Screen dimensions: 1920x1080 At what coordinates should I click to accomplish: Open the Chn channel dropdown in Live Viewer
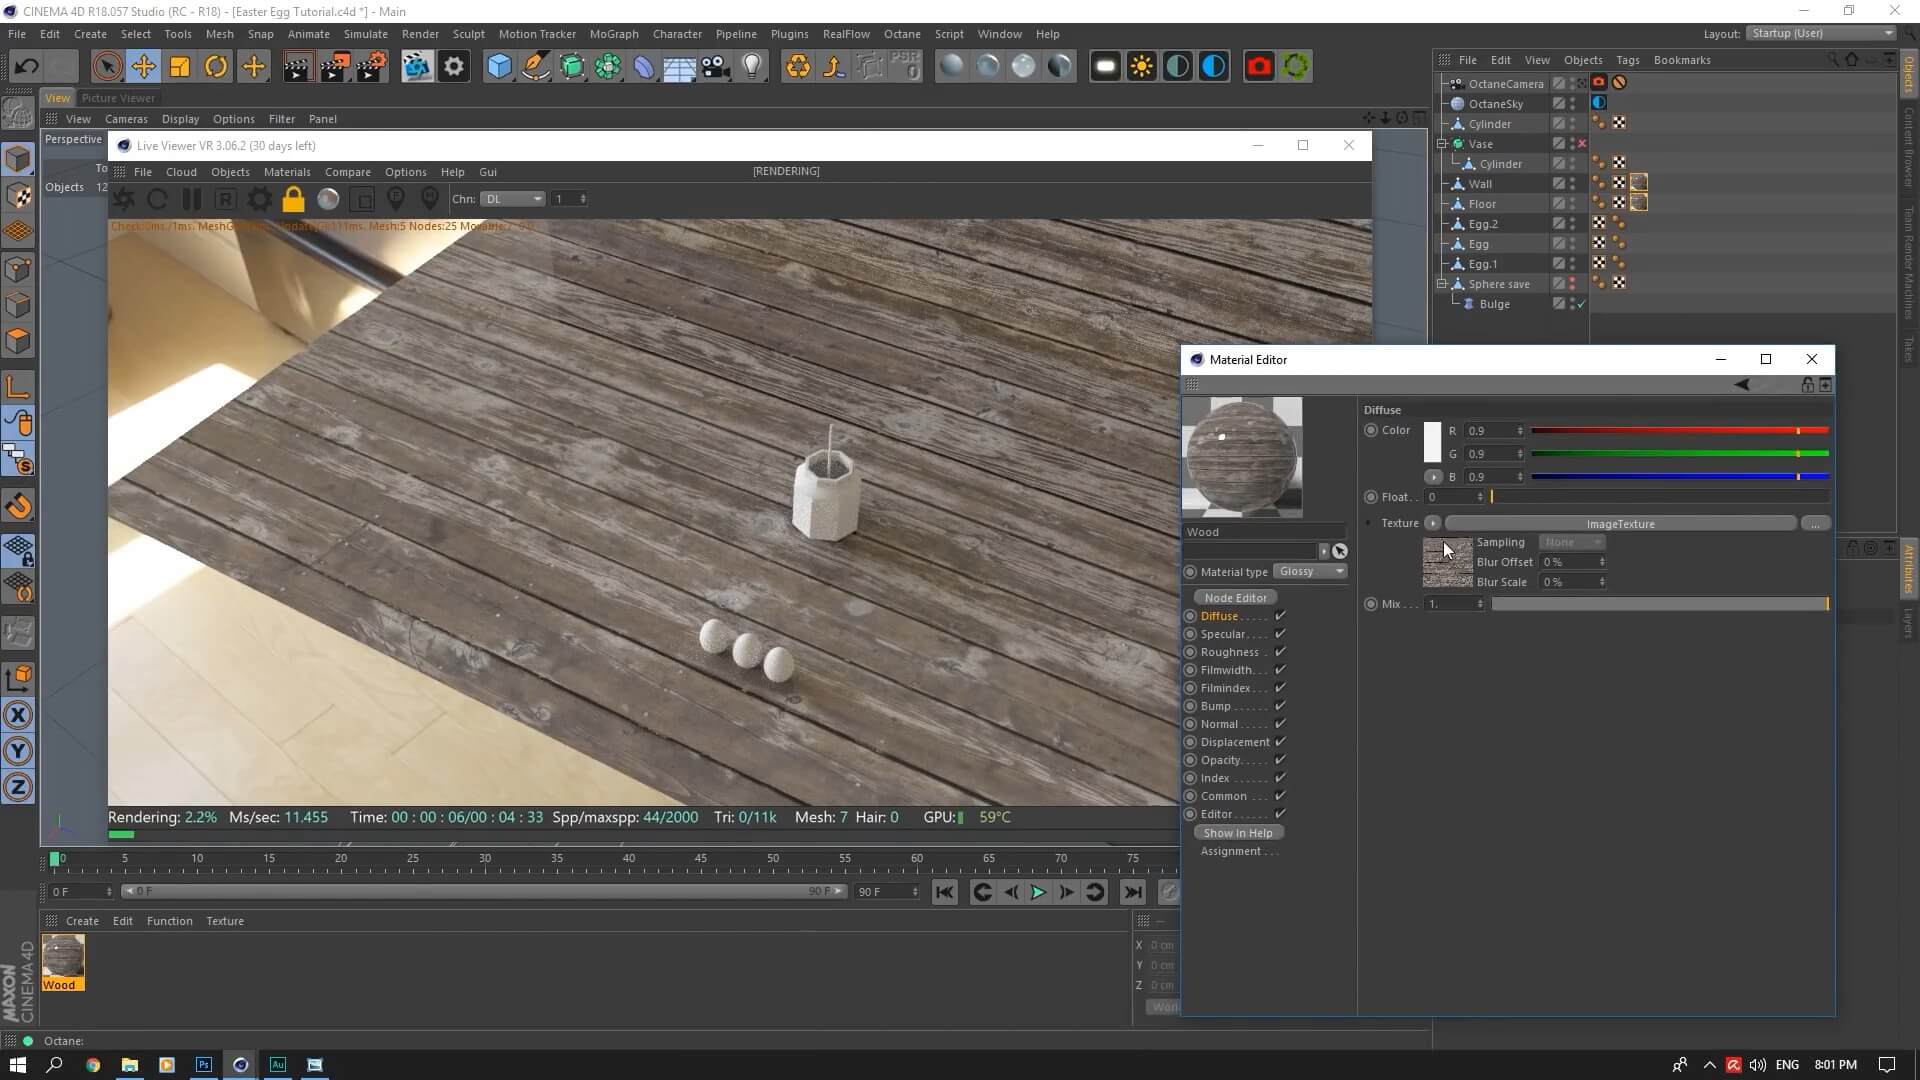pyautogui.click(x=513, y=198)
